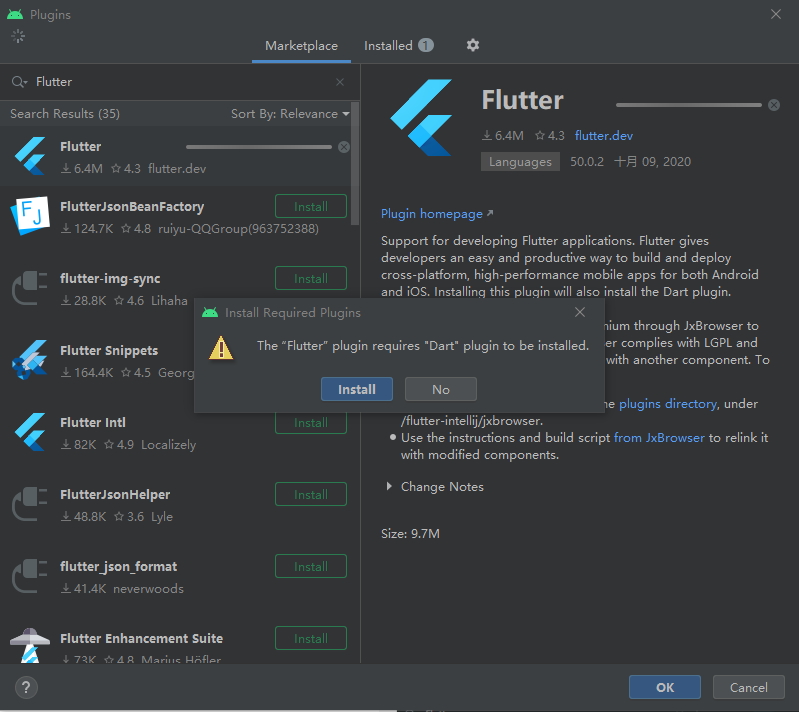The height and width of the screenshot is (712, 799).
Task: Select the flutter-img-sync plugin icon
Action: [30, 288]
